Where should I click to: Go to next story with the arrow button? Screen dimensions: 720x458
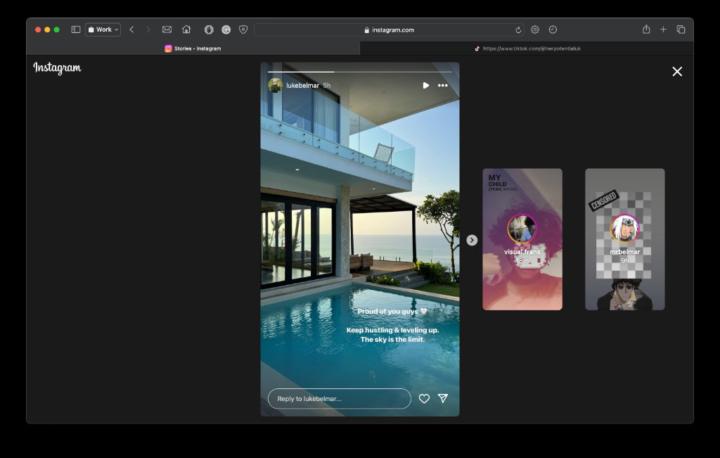pos(472,240)
